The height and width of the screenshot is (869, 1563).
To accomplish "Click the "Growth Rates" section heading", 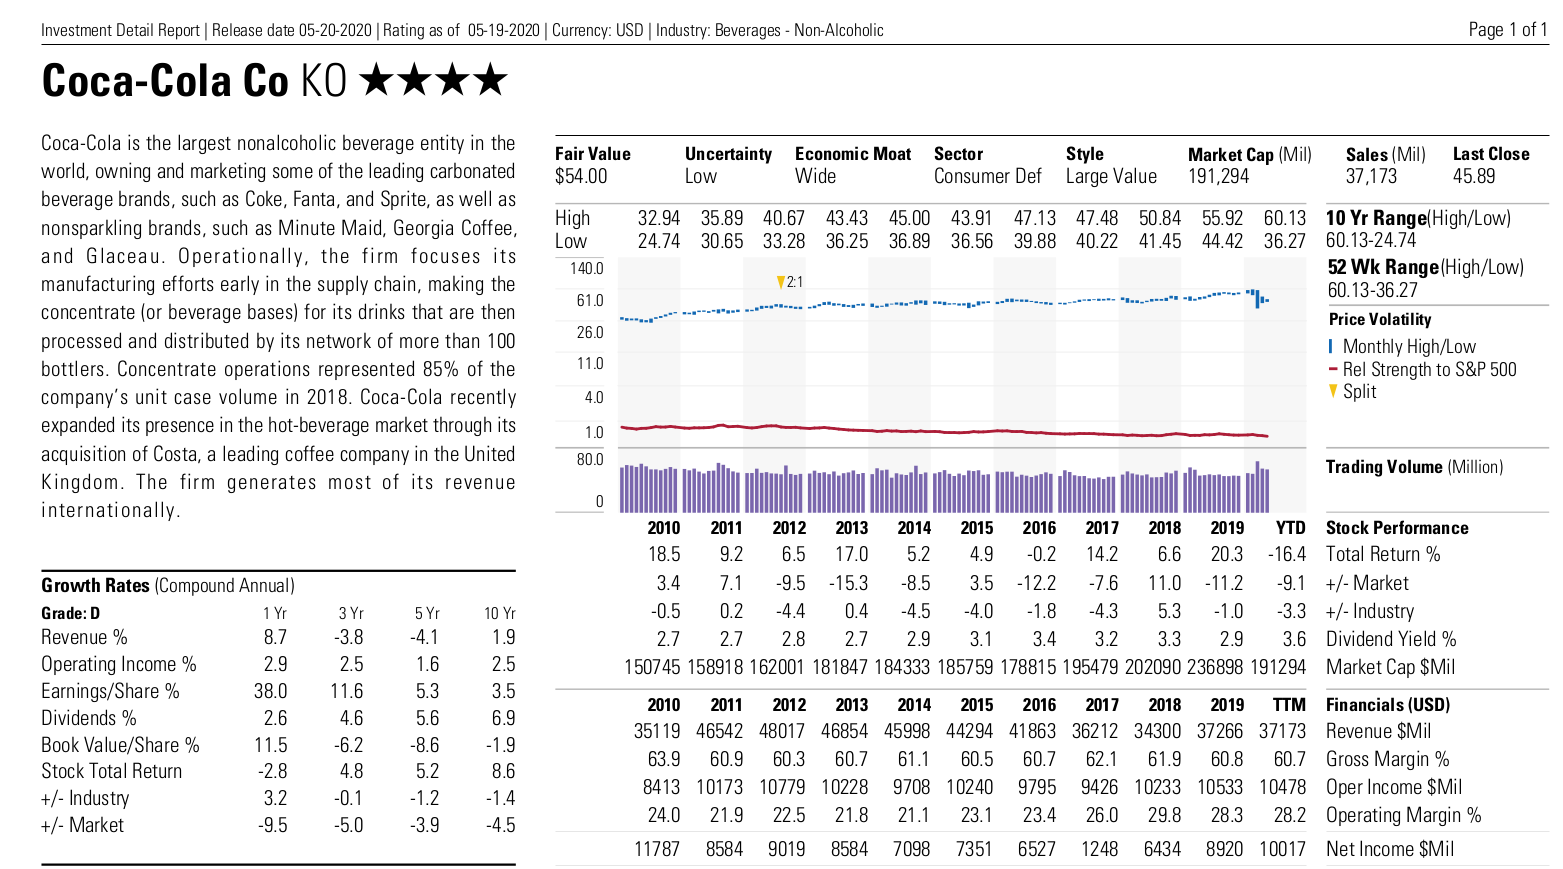I will click(95, 586).
